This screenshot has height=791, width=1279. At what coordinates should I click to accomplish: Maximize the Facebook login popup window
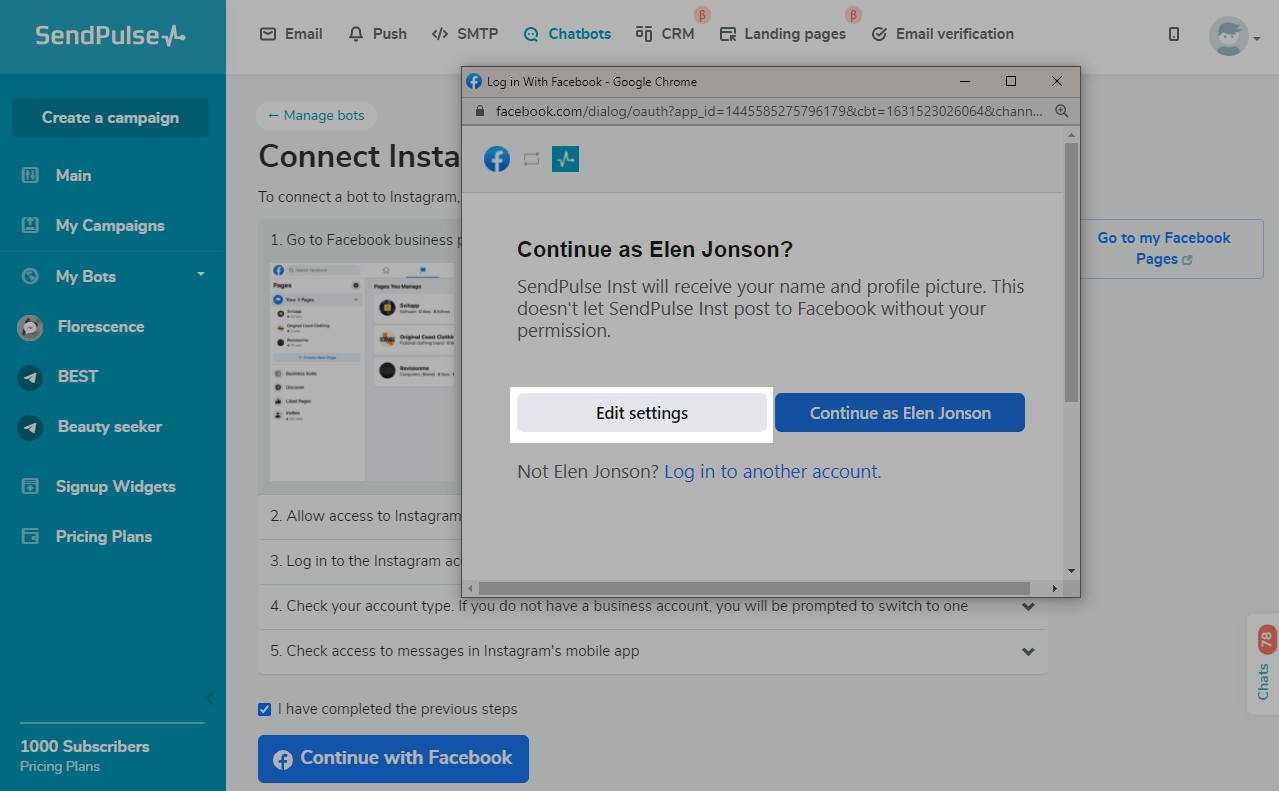pos(1010,81)
